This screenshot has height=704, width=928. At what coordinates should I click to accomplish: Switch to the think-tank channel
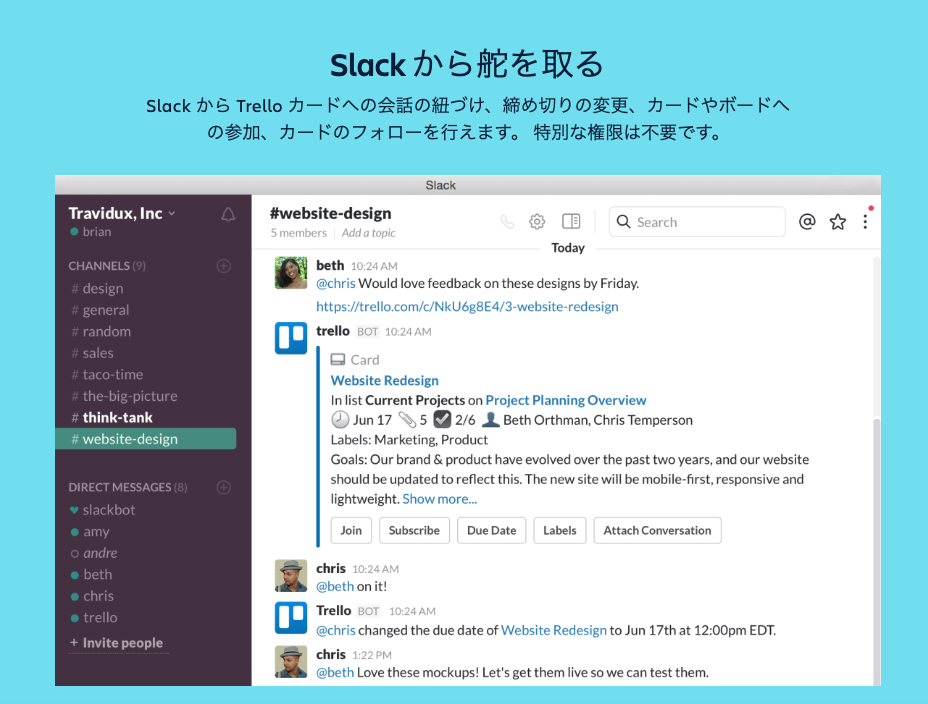117,418
